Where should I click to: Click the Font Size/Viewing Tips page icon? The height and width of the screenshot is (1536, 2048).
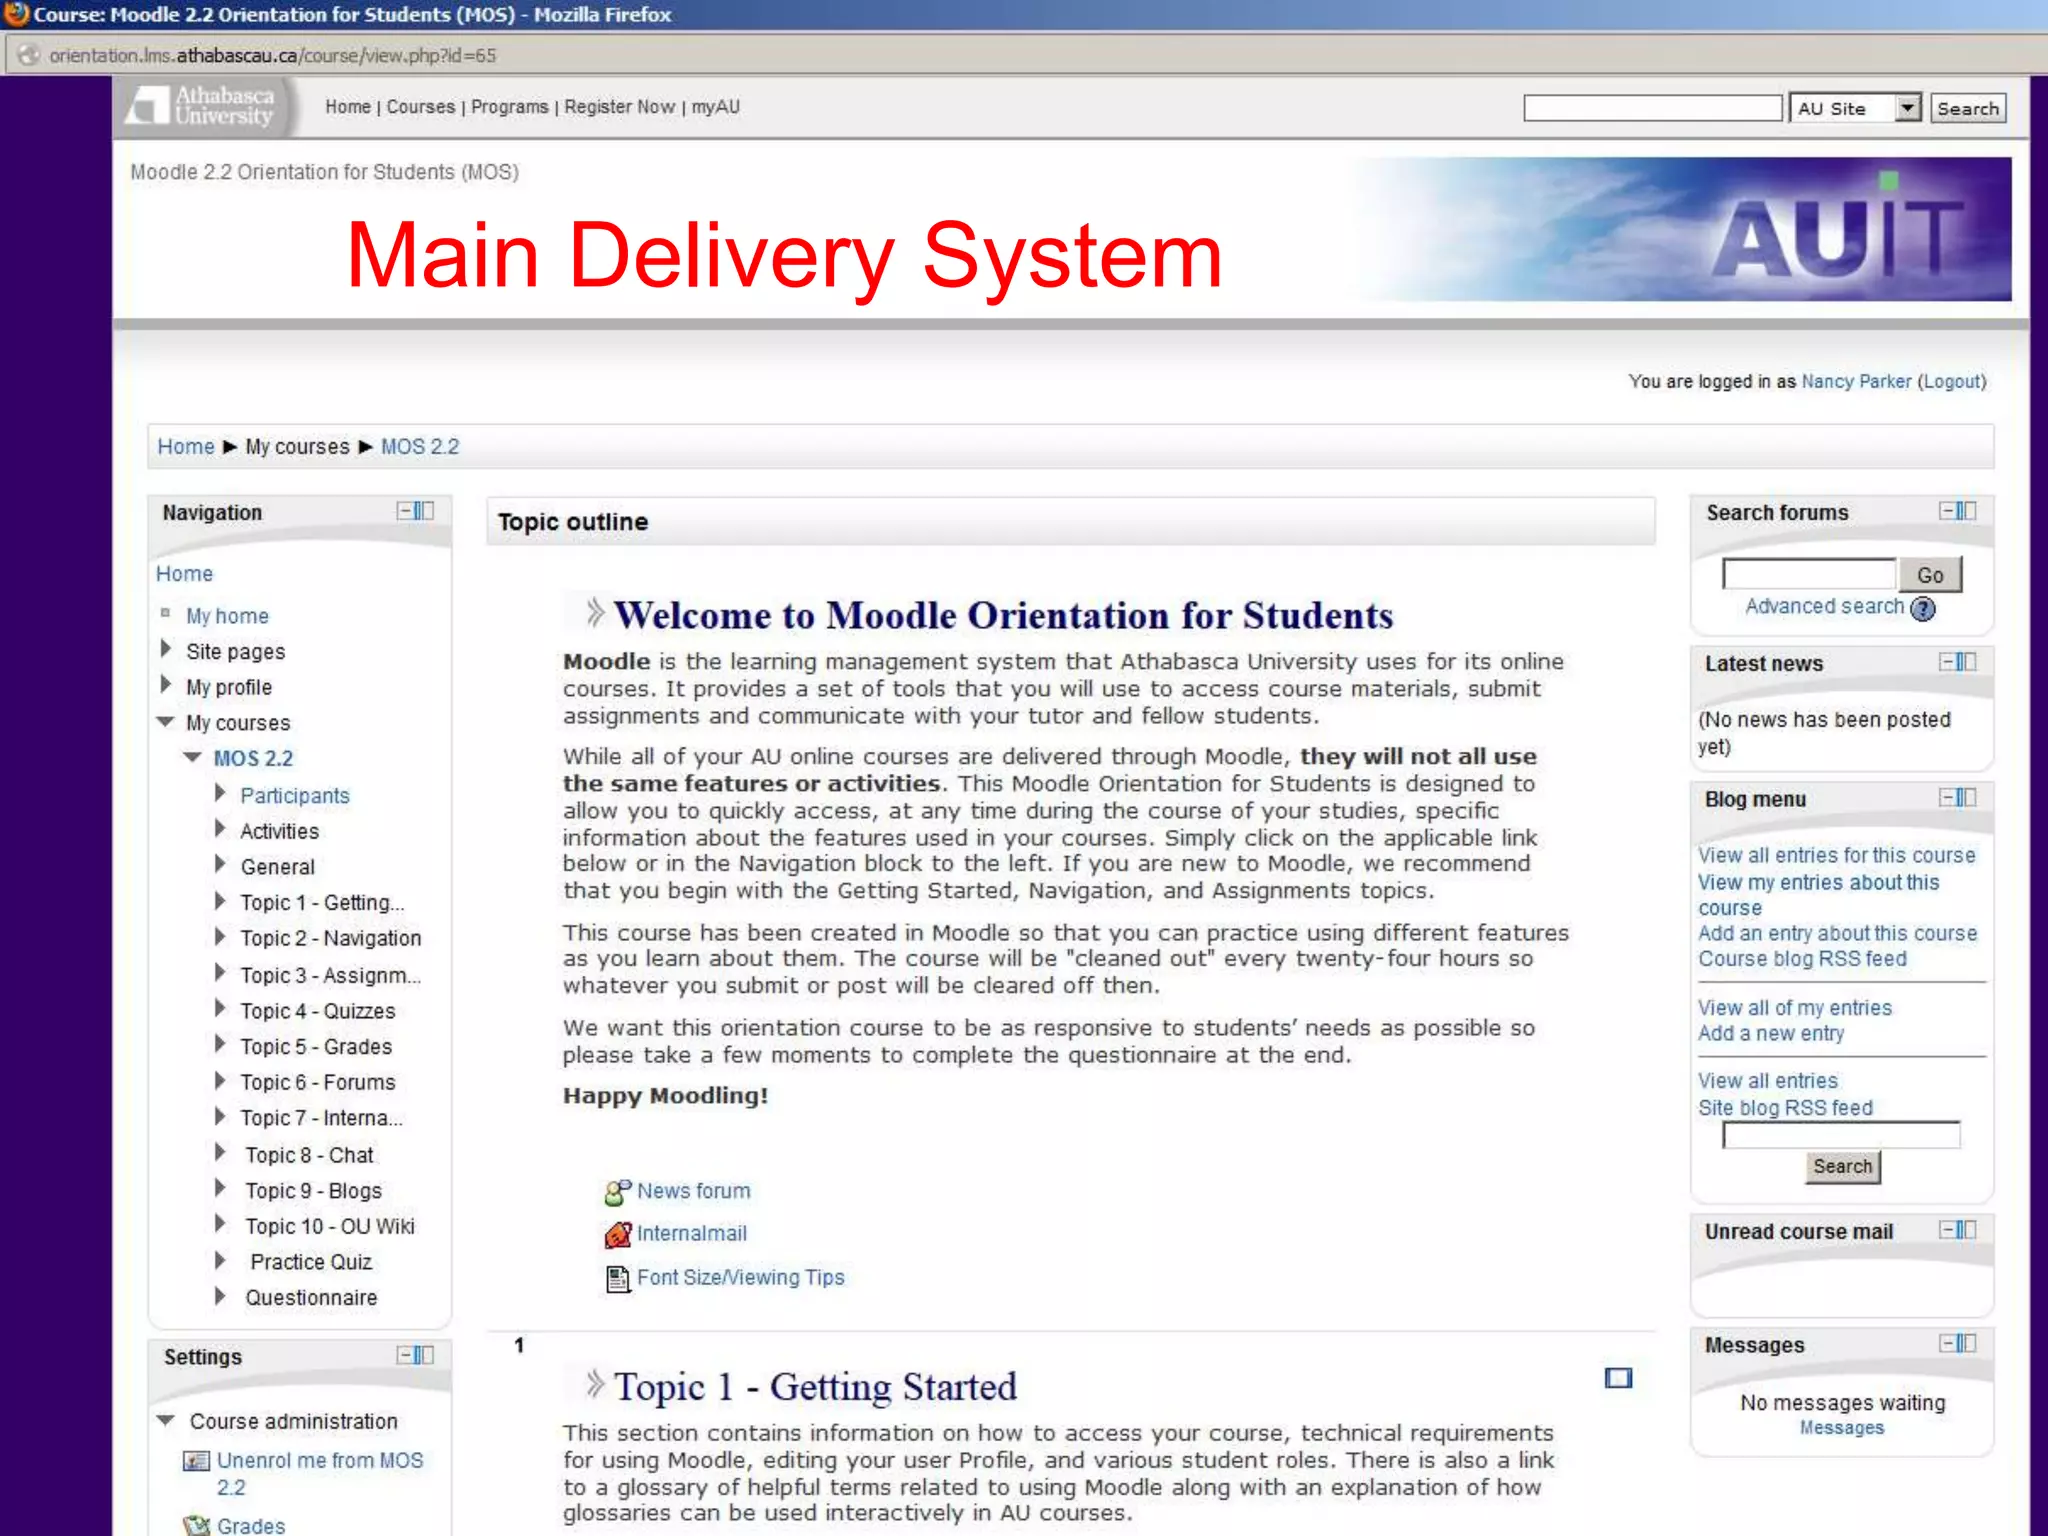pos(617,1279)
